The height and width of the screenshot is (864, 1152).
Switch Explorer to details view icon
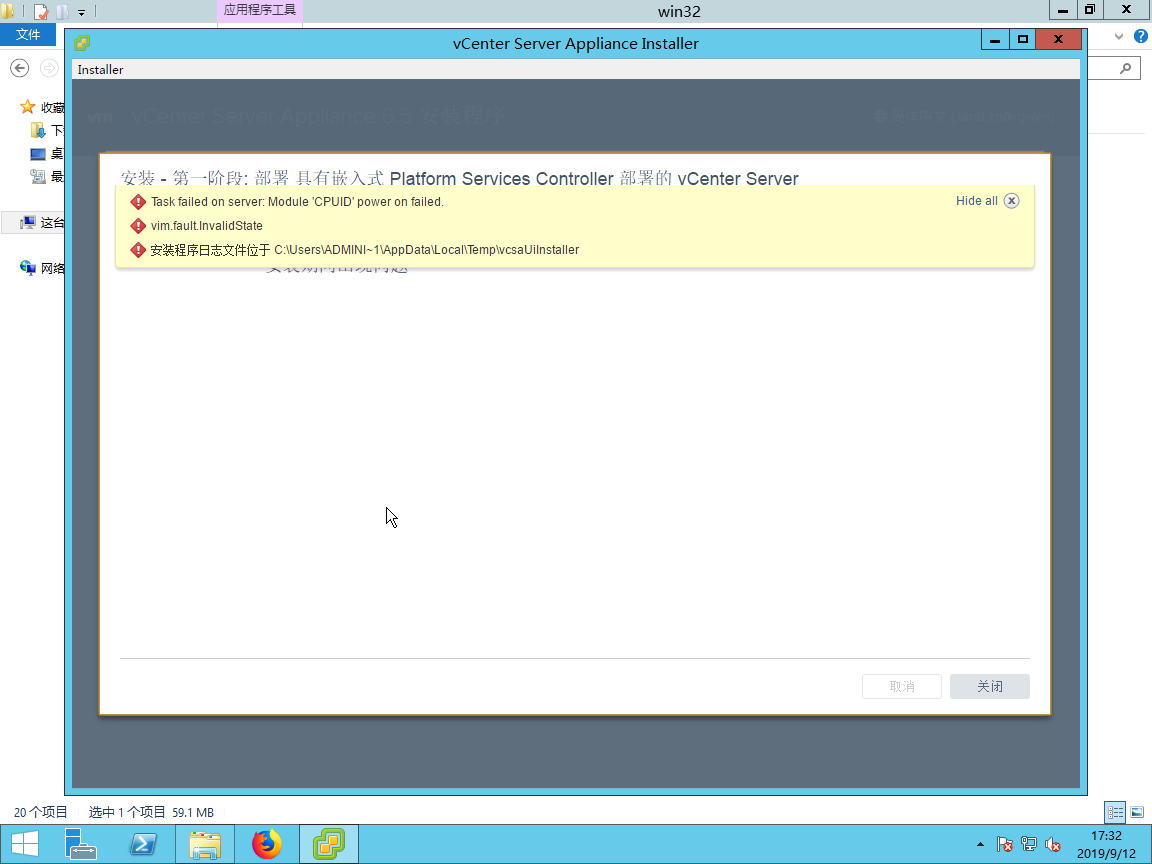point(1115,812)
